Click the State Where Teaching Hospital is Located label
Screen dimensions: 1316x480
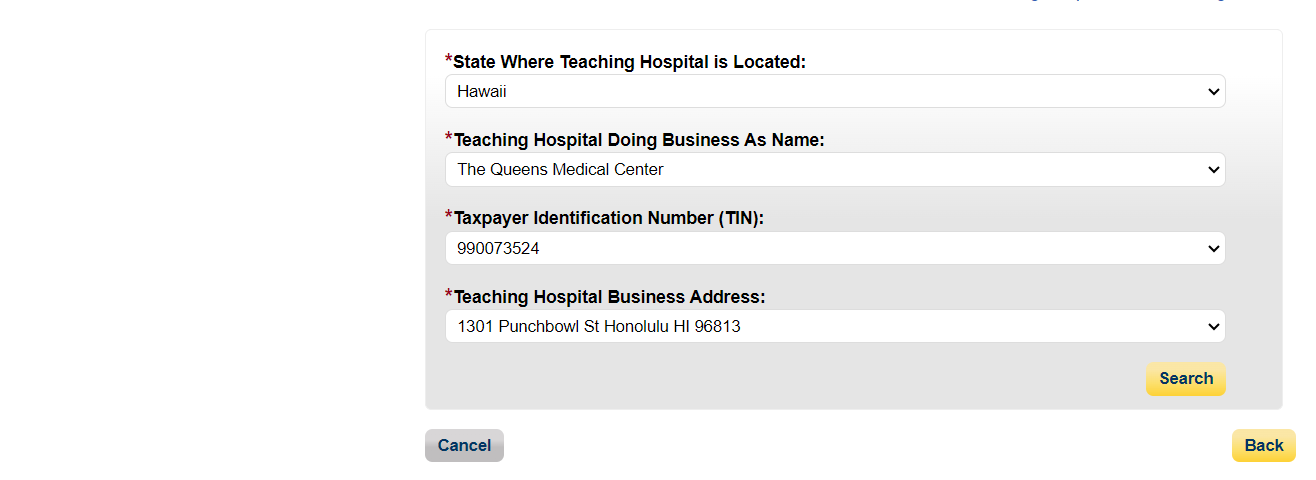point(629,62)
